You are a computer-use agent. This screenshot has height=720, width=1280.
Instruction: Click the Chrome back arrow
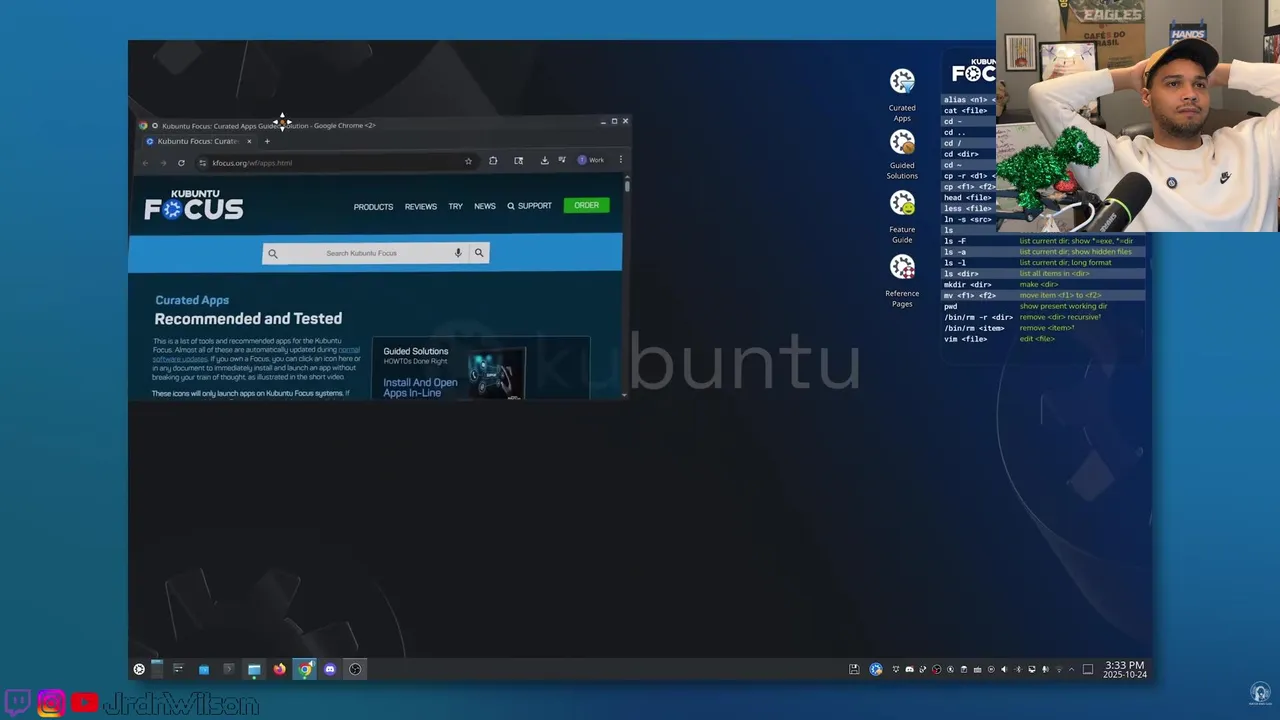click(x=145, y=162)
